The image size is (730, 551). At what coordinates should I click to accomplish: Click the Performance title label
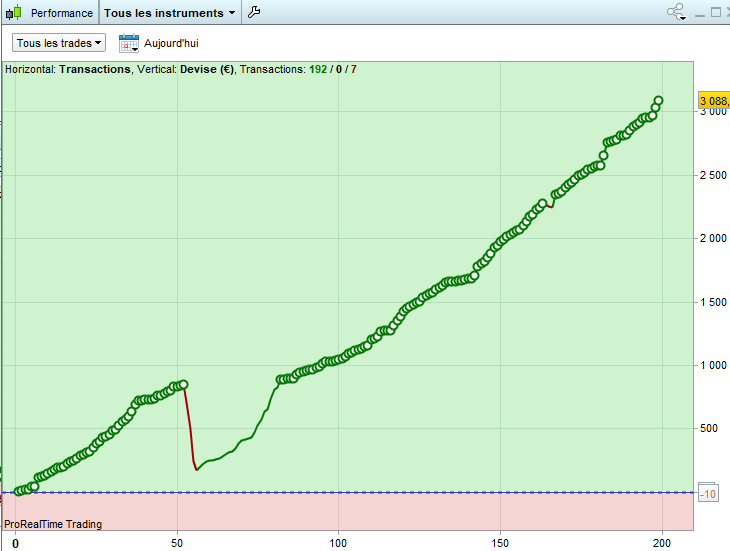pyautogui.click(x=61, y=13)
